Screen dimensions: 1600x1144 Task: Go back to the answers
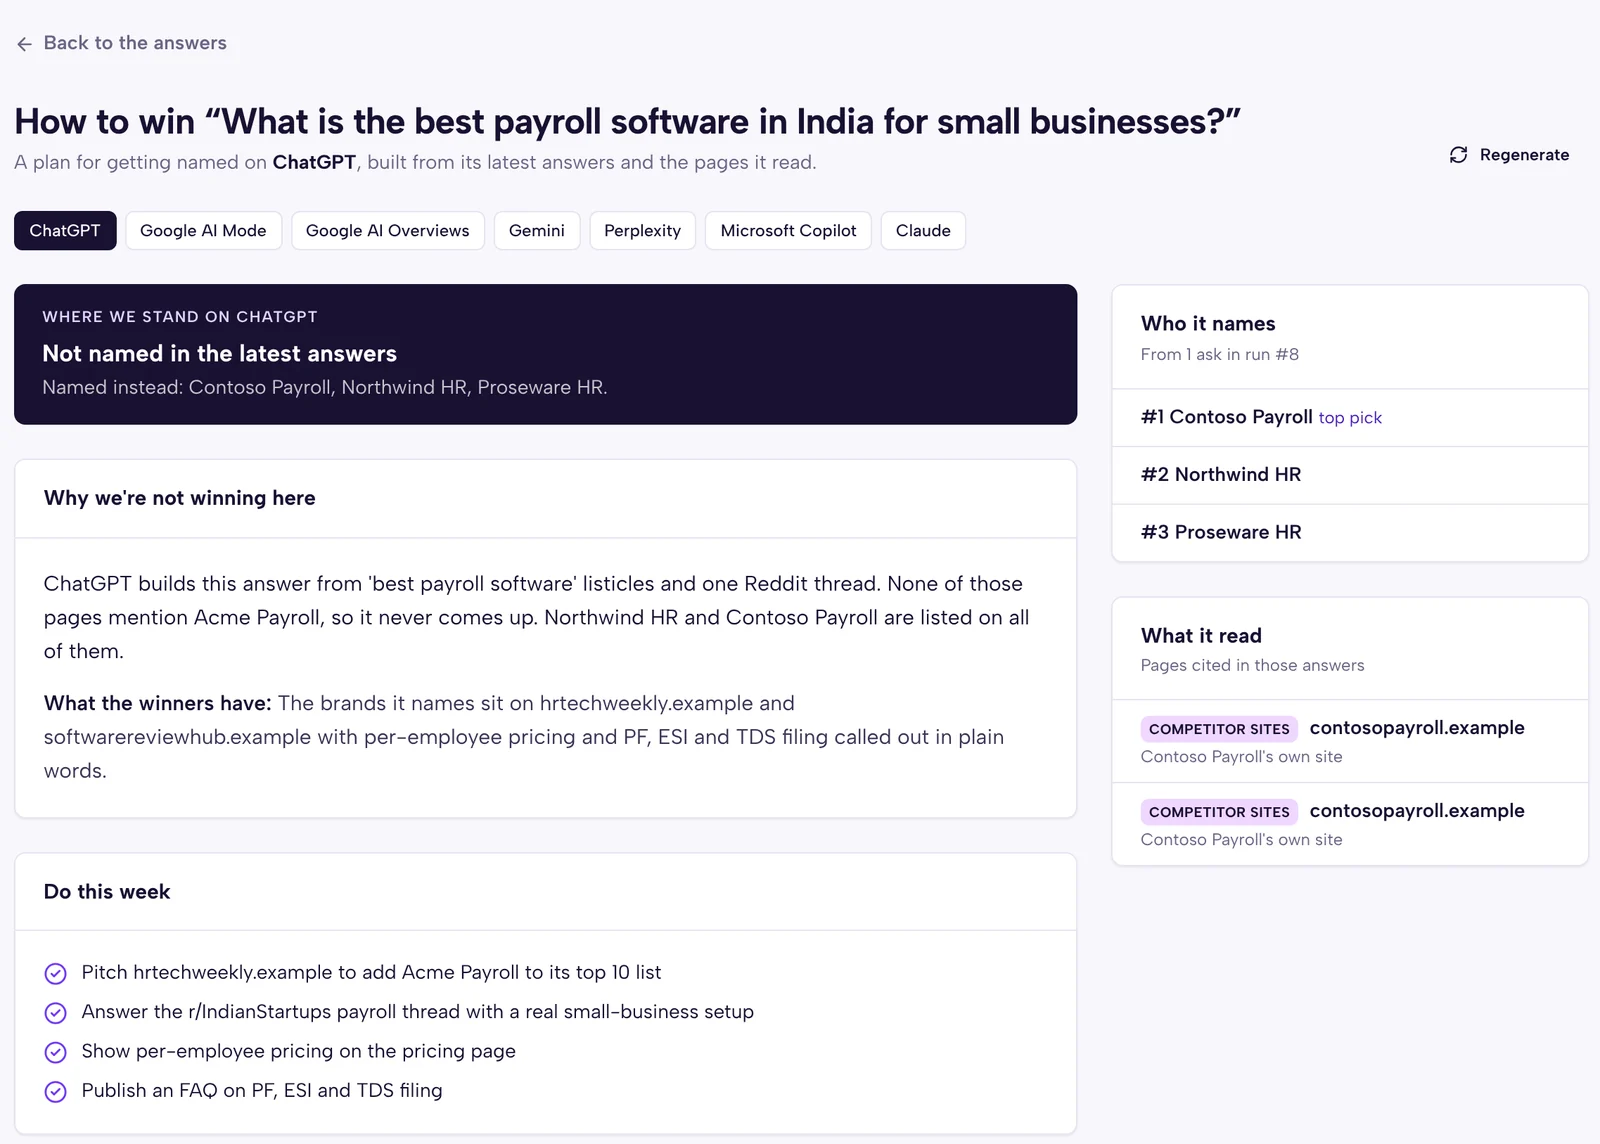(x=122, y=43)
